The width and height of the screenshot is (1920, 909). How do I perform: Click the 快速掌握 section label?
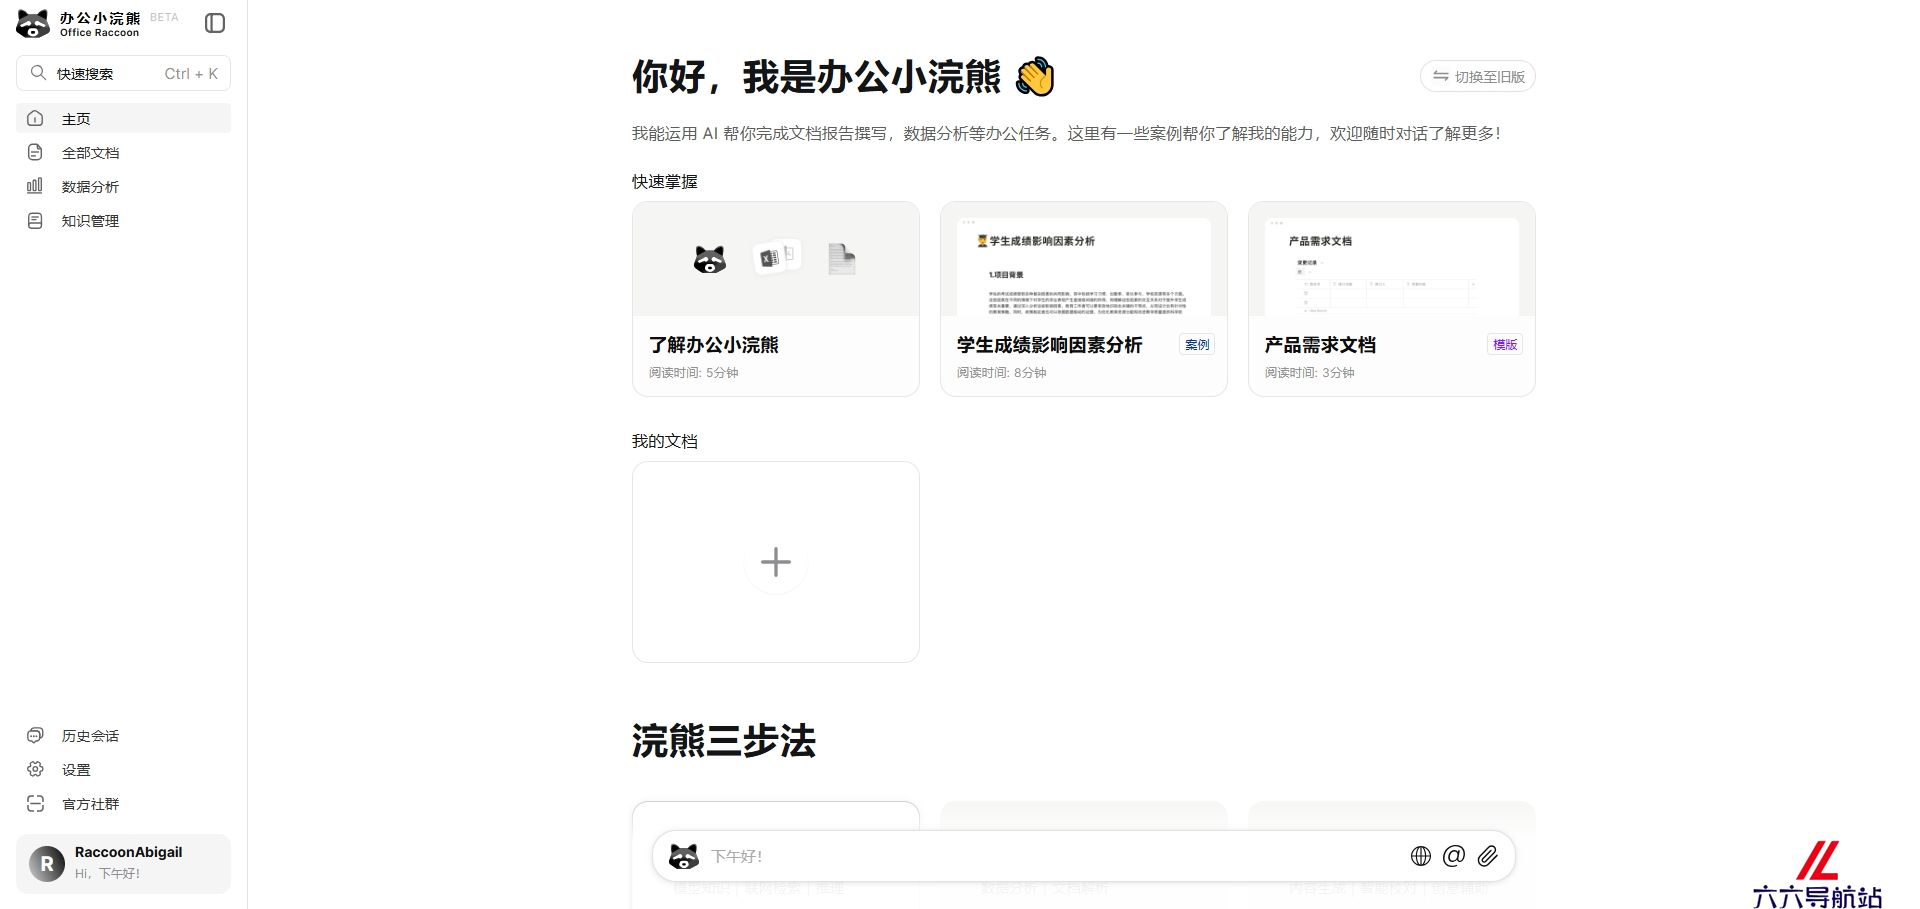[664, 181]
